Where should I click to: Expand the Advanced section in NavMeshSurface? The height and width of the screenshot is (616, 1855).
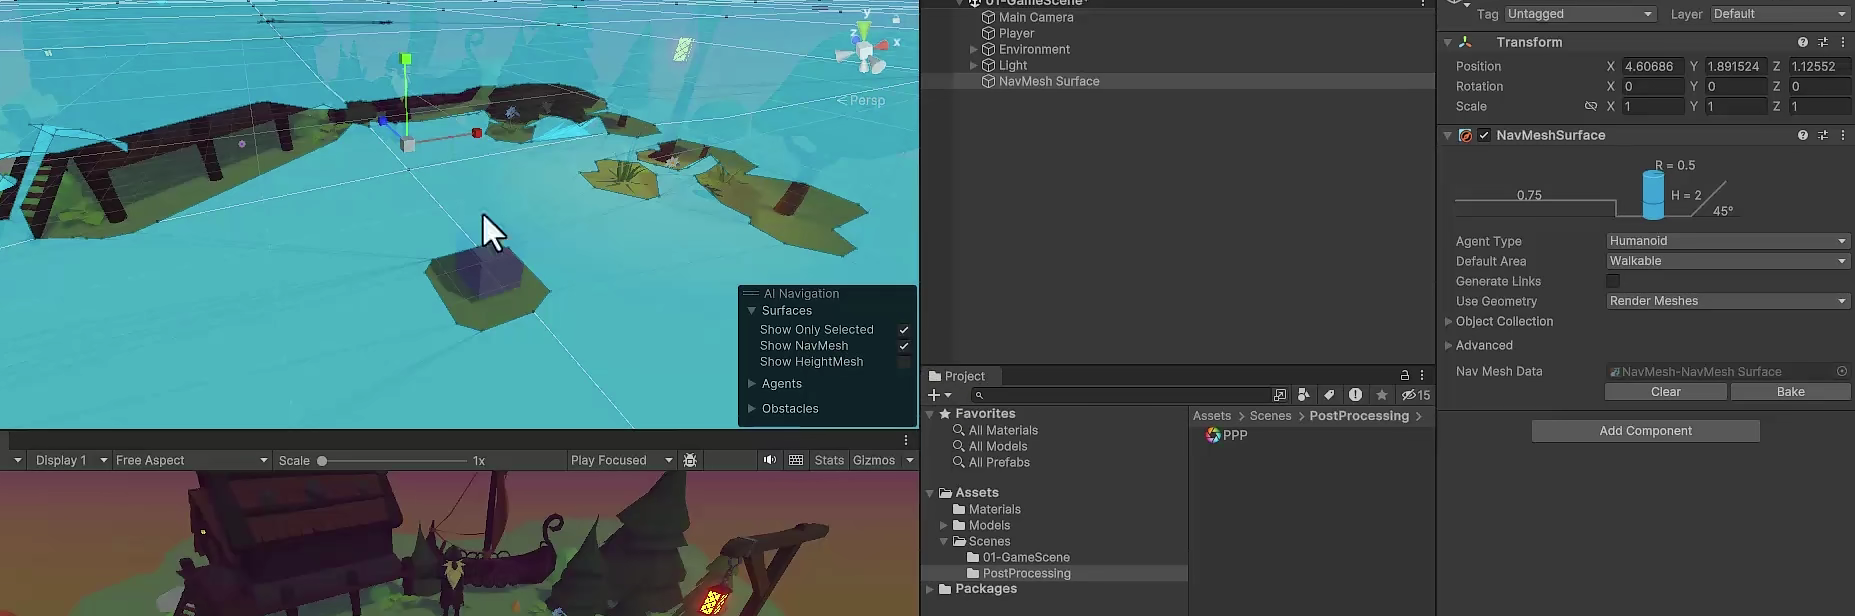(x=1448, y=345)
